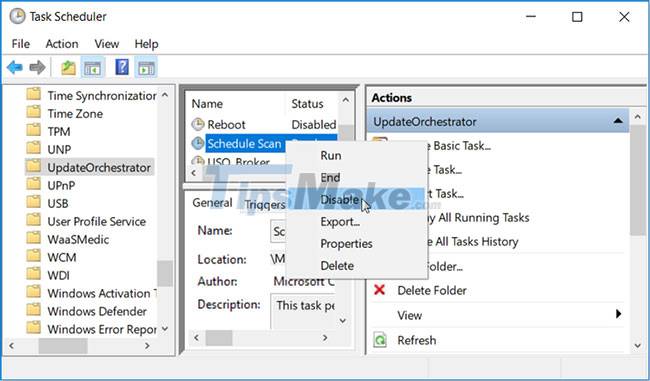Click the WaaSMedic folder icon
The width and height of the screenshot is (650, 381).
[x=34, y=238]
